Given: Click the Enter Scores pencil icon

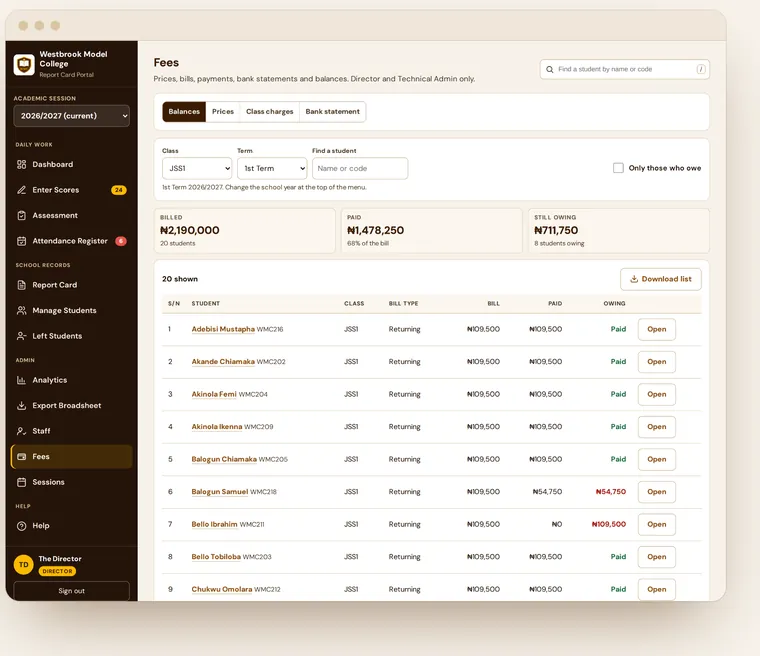Looking at the screenshot, I should (x=21, y=190).
